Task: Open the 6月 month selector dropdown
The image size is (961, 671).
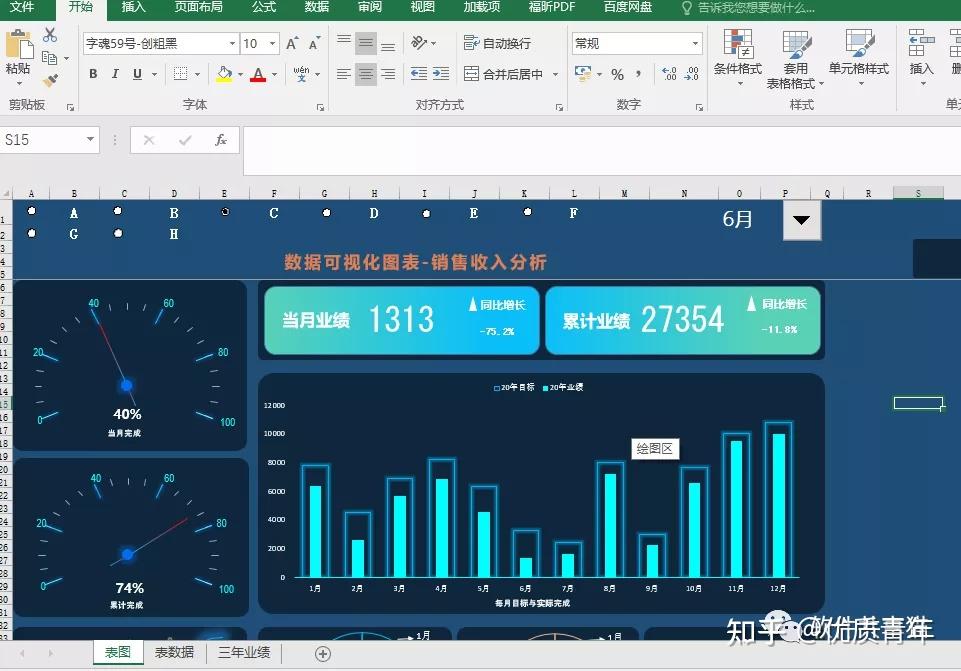Action: [802, 220]
